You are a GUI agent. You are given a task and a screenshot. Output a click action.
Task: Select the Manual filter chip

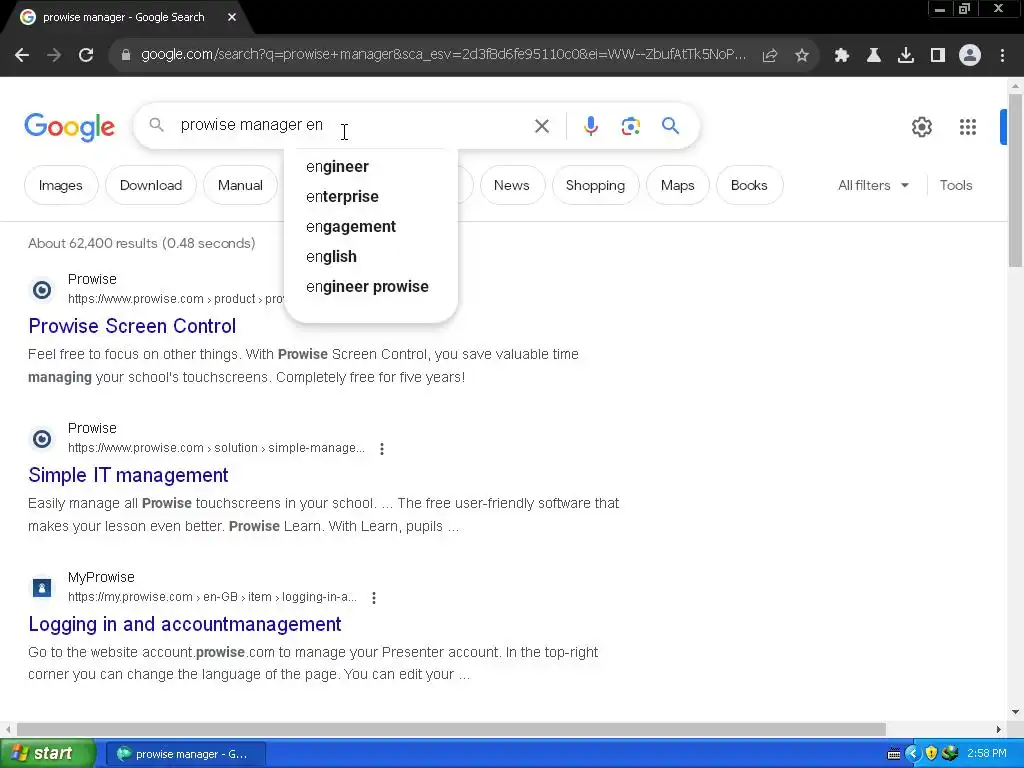pyautogui.click(x=240, y=185)
